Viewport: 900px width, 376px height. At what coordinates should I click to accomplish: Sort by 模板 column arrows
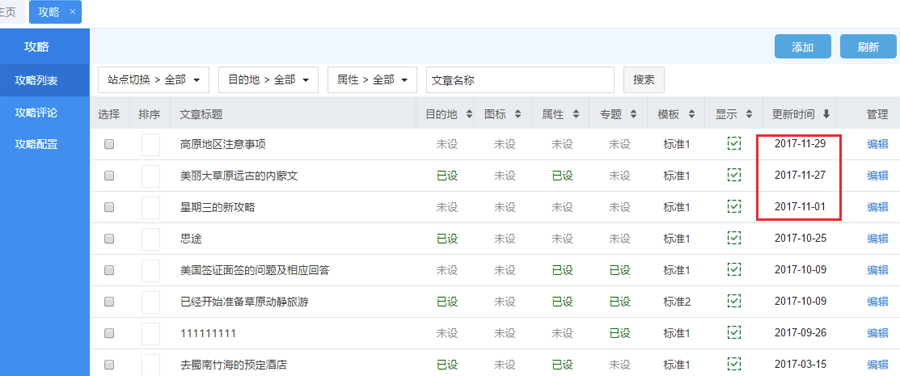click(x=691, y=114)
